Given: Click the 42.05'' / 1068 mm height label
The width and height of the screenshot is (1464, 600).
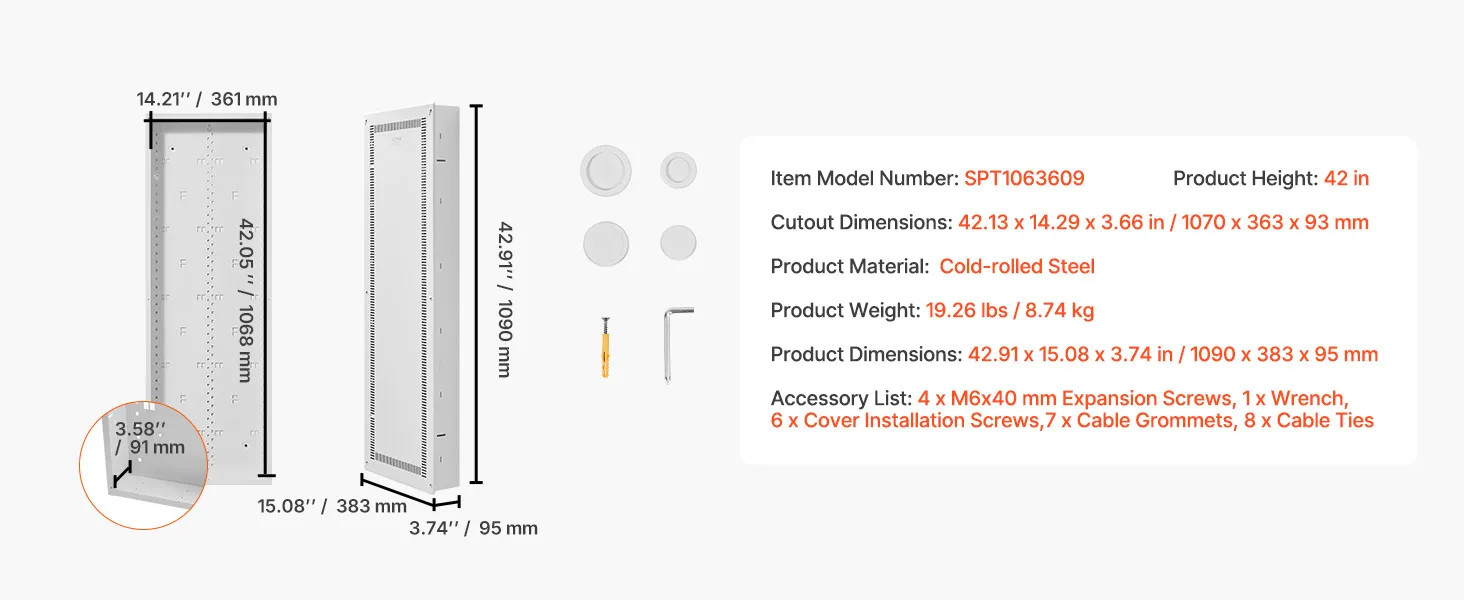Looking at the screenshot, I should [x=246, y=298].
